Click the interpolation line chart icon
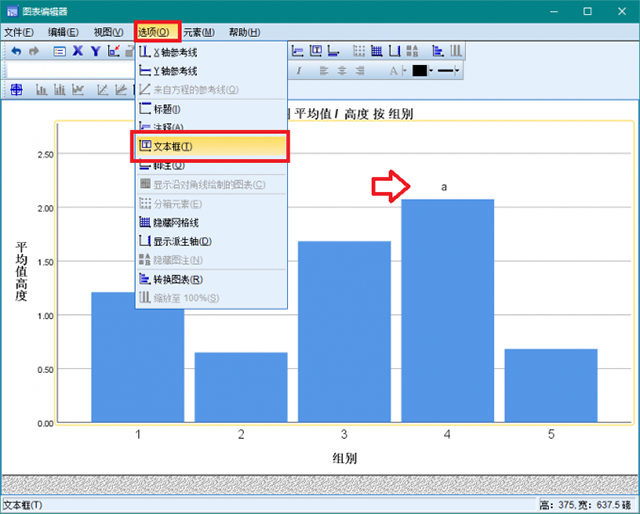Screen dimensions: 640x514 point(78,89)
